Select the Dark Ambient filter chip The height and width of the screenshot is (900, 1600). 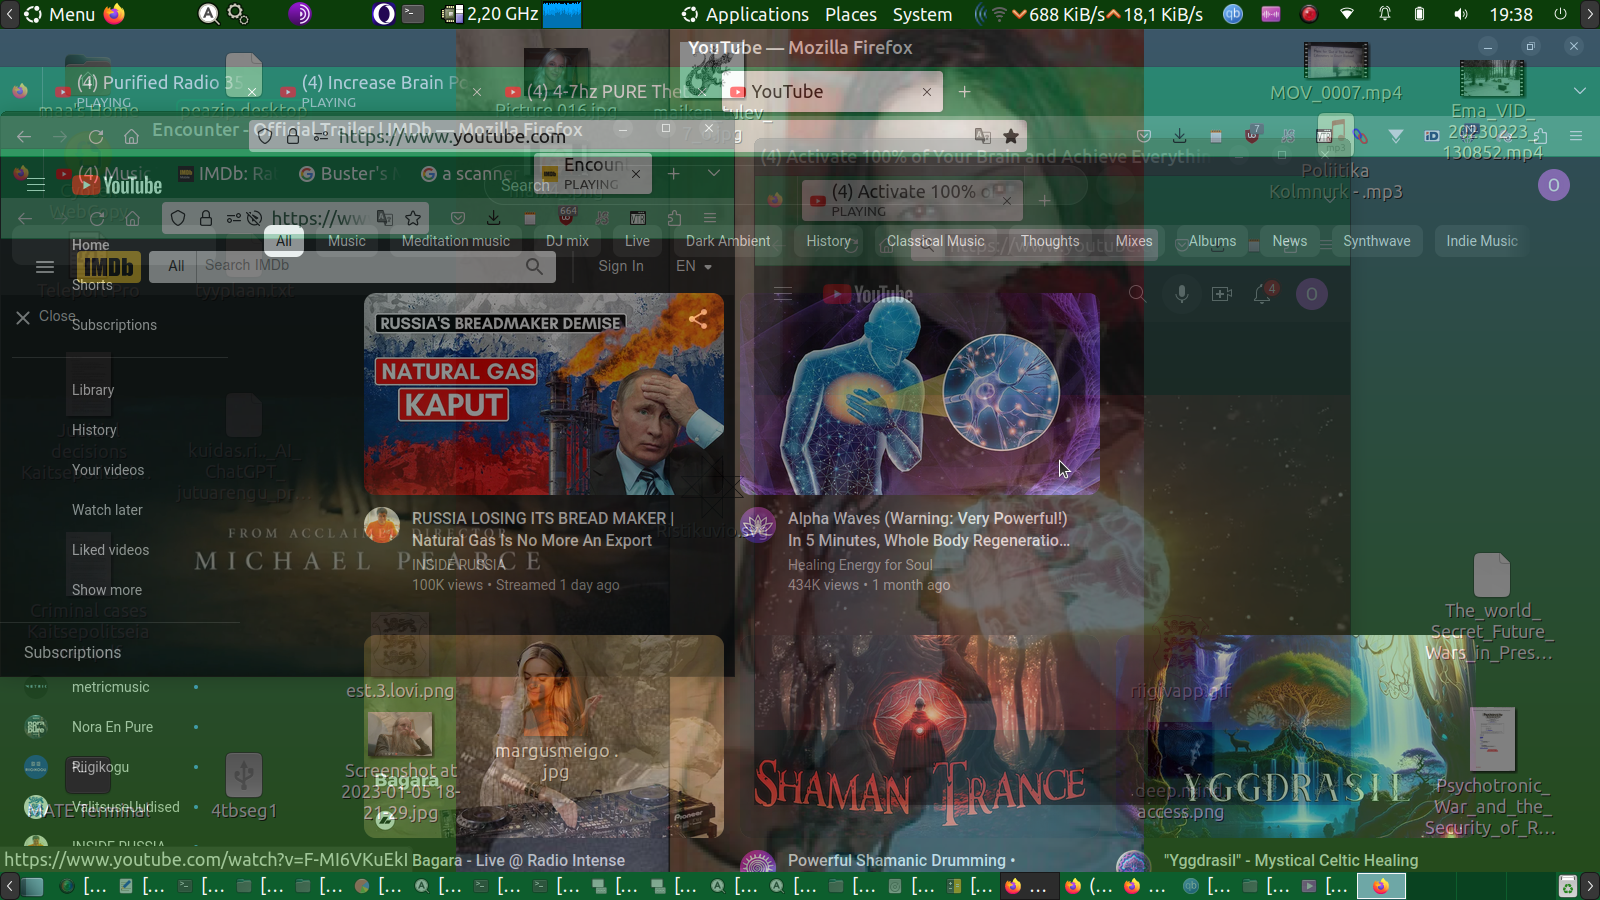(x=728, y=241)
